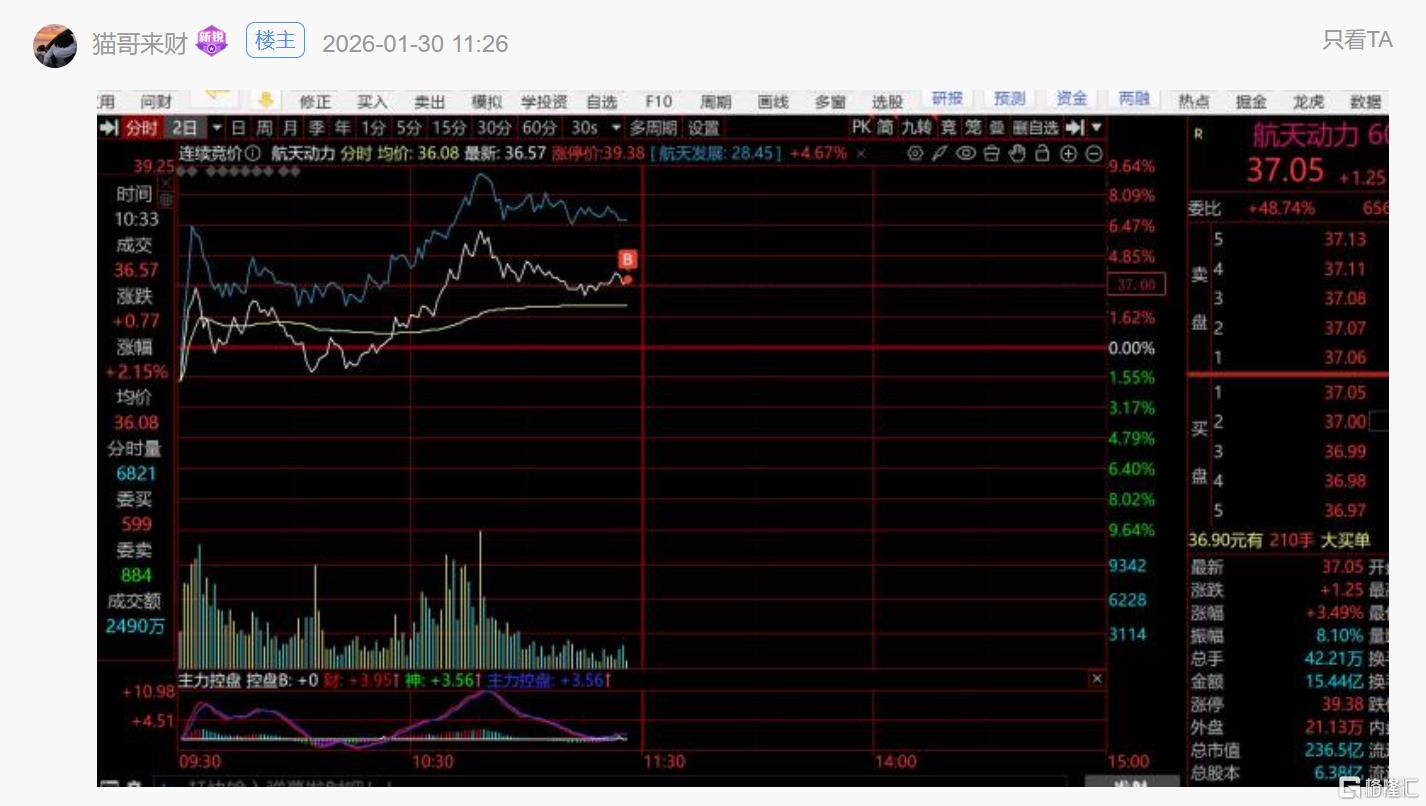Viewport: 1426px width, 806px height.
Task: Switch to the 分时 chart tab
Action: [141, 128]
